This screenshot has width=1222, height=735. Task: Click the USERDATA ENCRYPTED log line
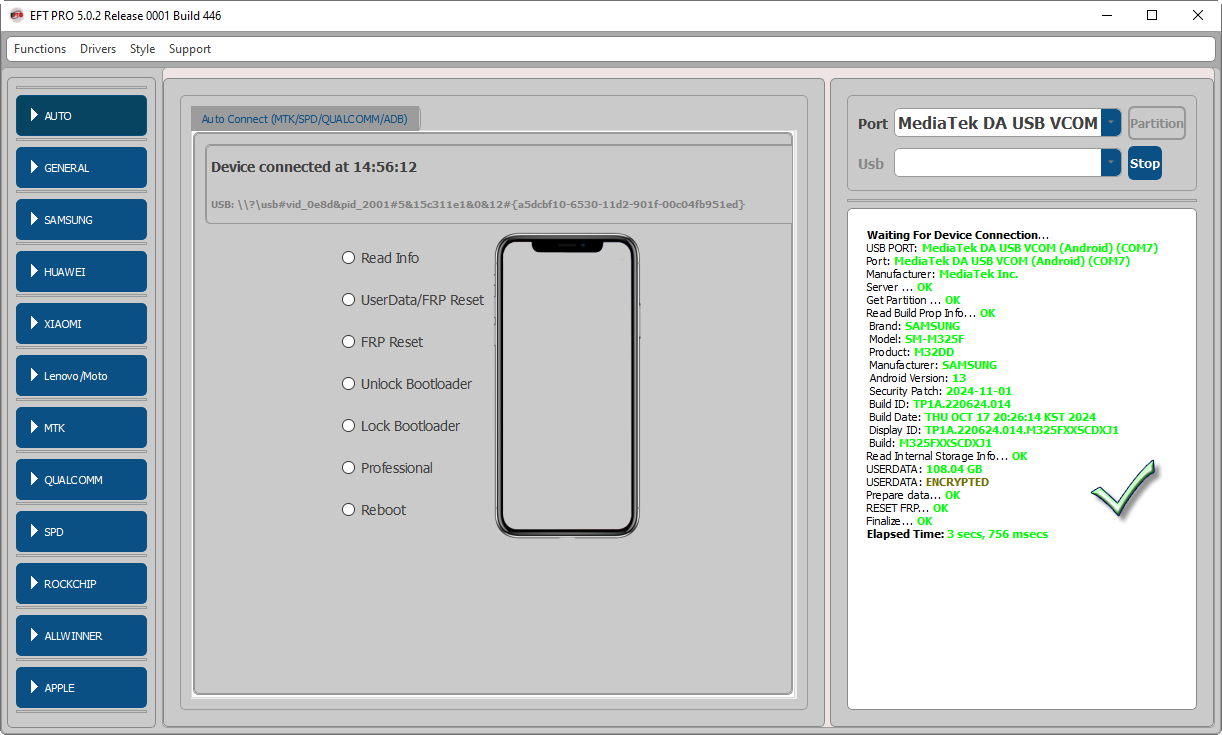point(927,482)
